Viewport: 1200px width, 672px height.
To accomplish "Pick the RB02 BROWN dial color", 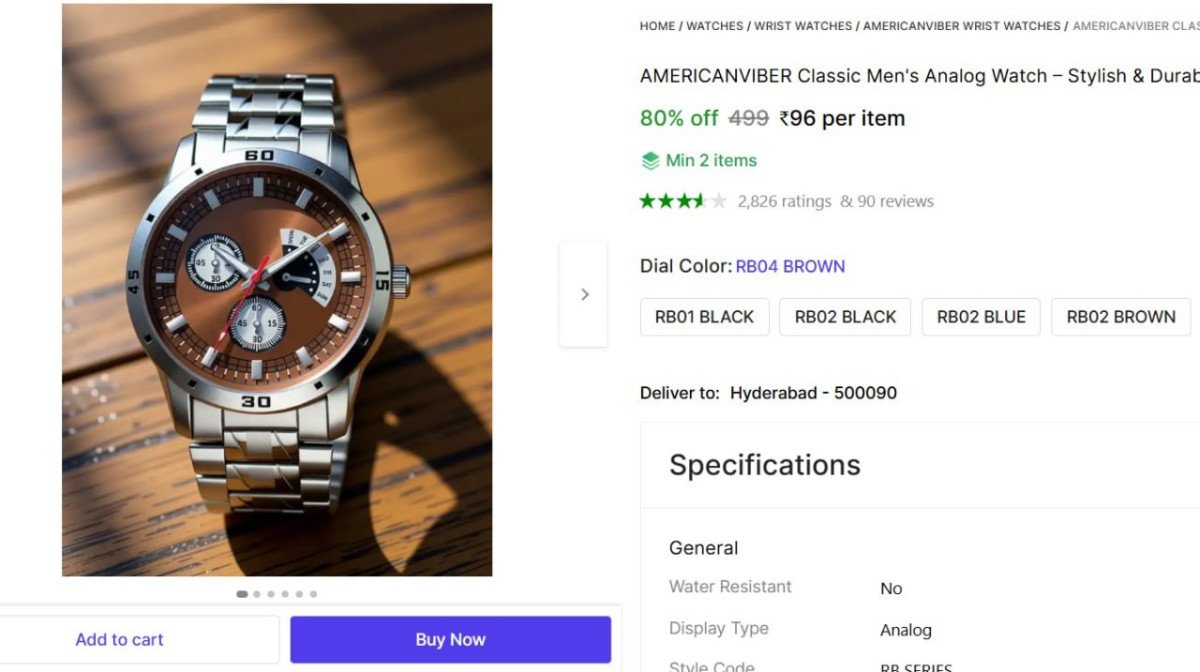I will point(1120,317).
